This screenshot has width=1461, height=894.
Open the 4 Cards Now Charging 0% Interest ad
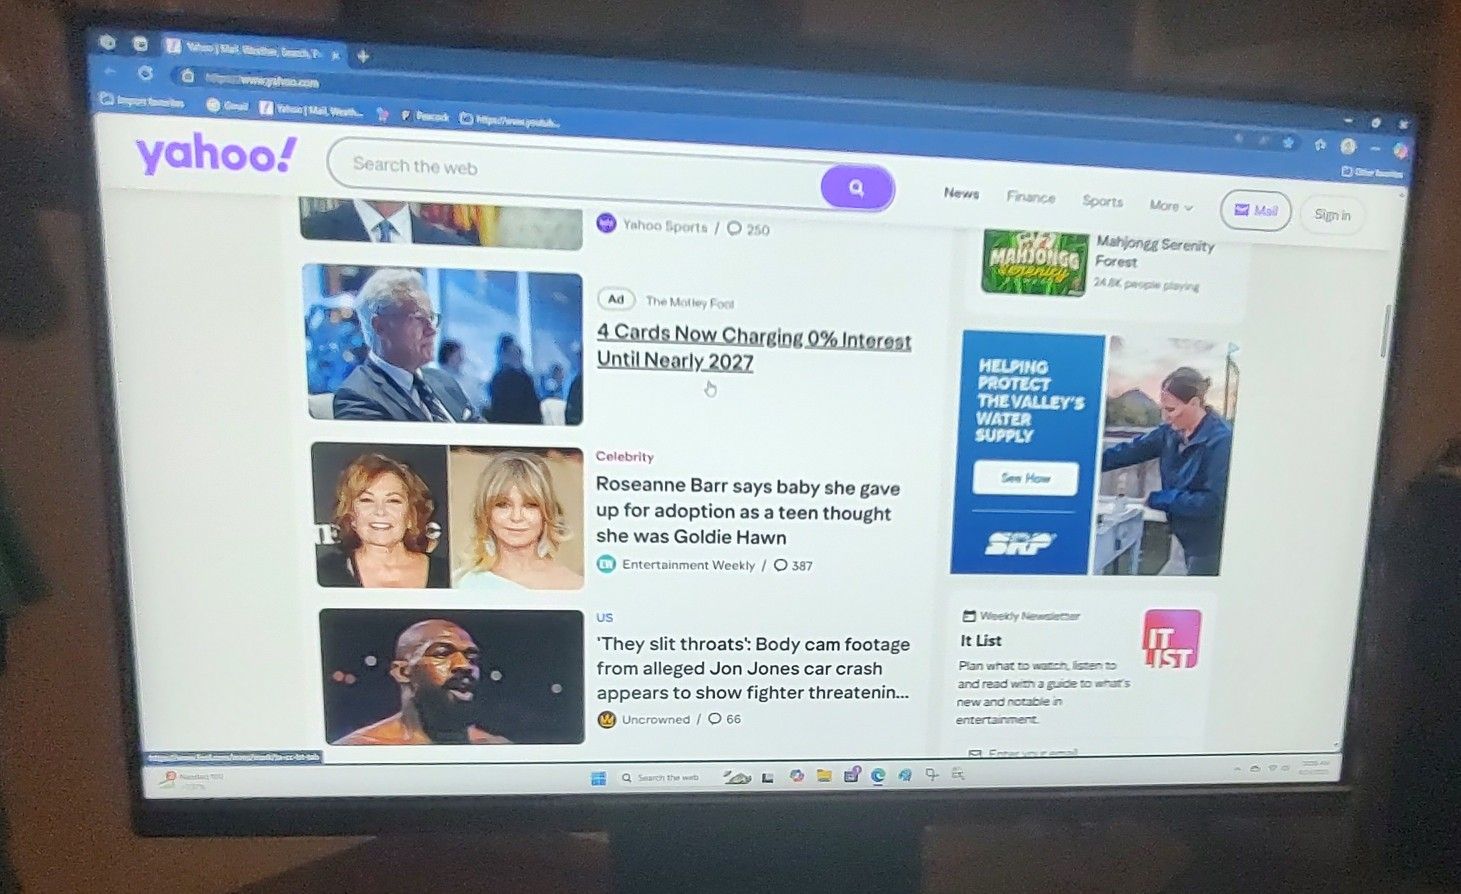753,348
